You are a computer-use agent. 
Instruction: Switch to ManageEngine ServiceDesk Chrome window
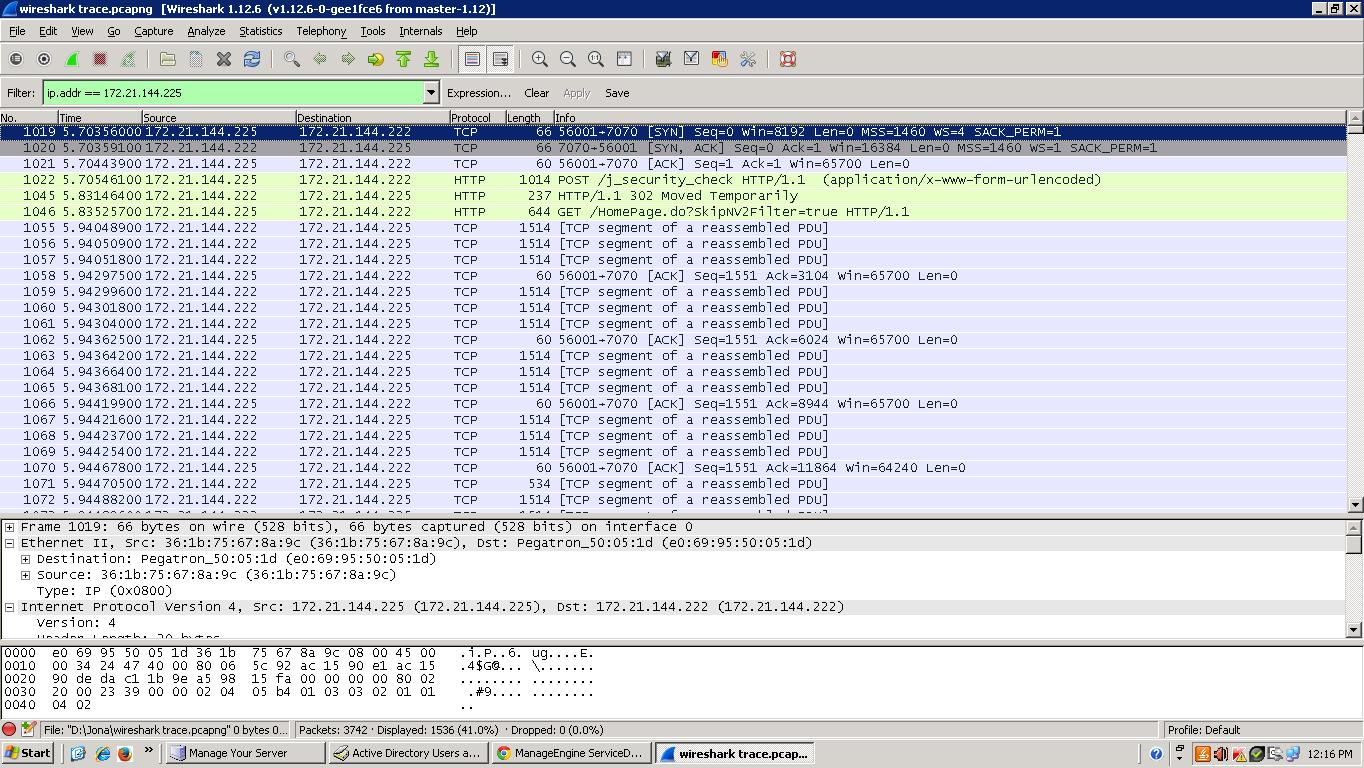(571, 753)
